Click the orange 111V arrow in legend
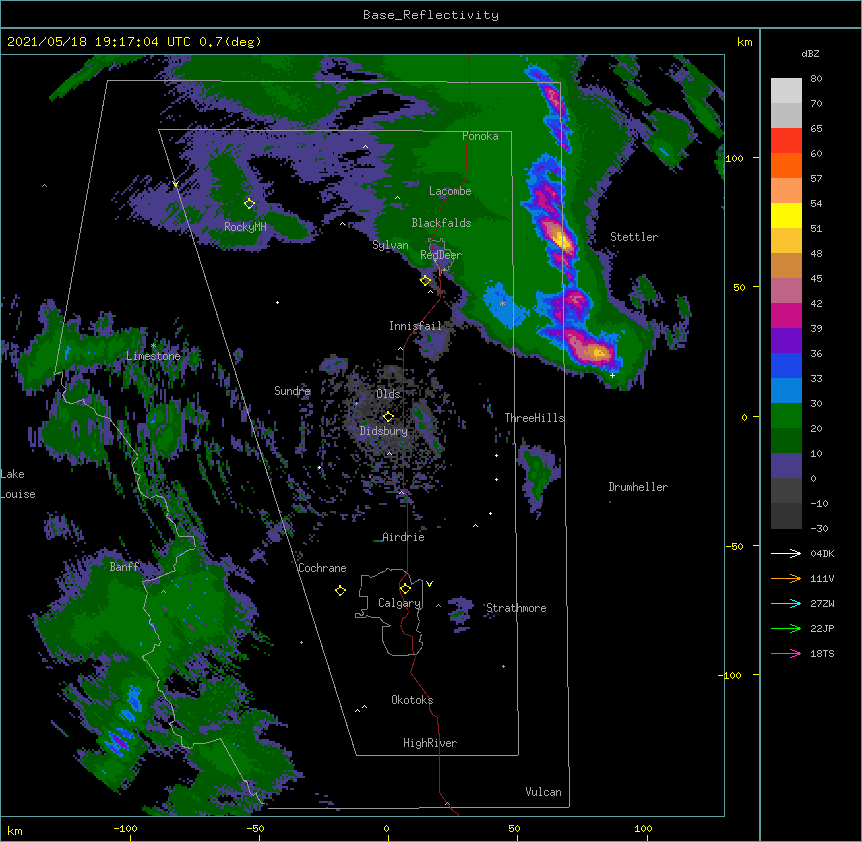 (x=786, y=578)
